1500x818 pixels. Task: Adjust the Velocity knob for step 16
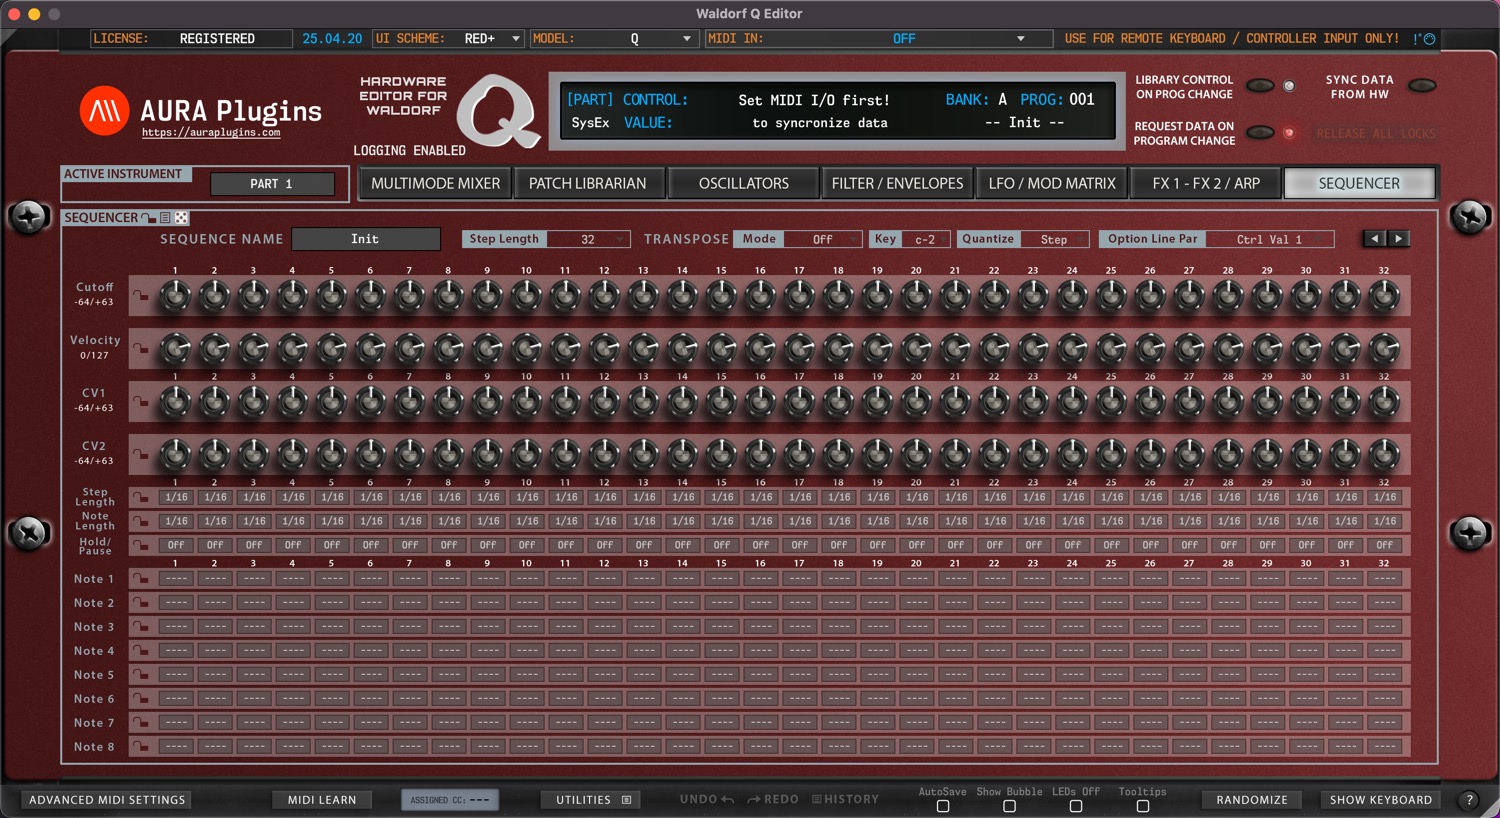760,349
